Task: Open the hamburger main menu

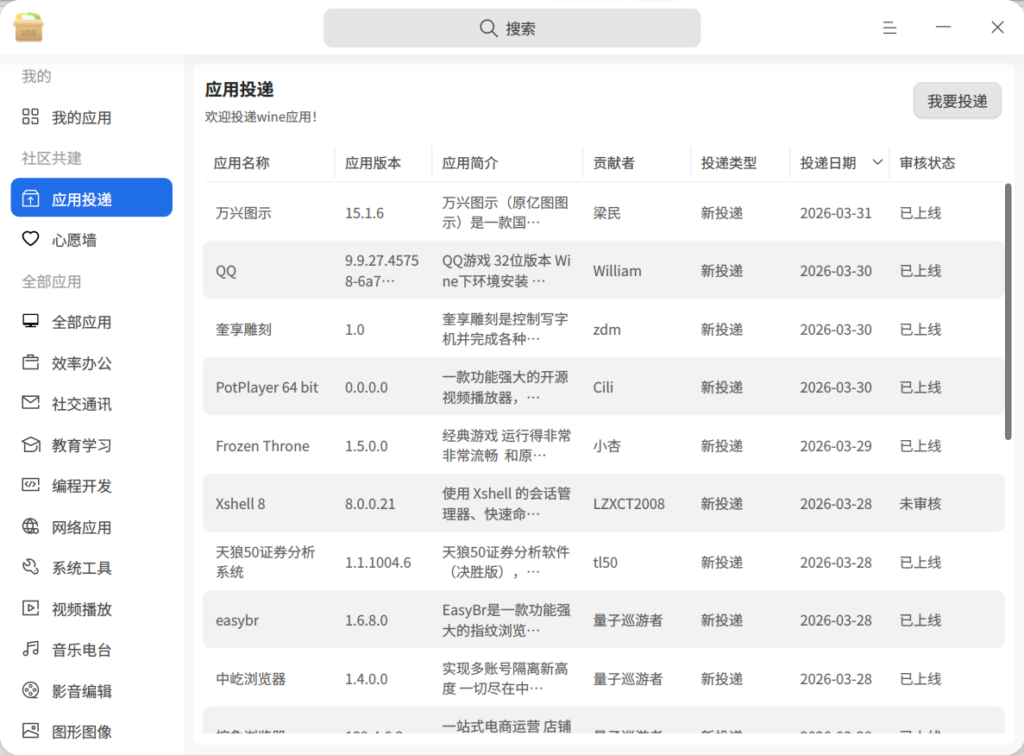Action: coord(889,28)
